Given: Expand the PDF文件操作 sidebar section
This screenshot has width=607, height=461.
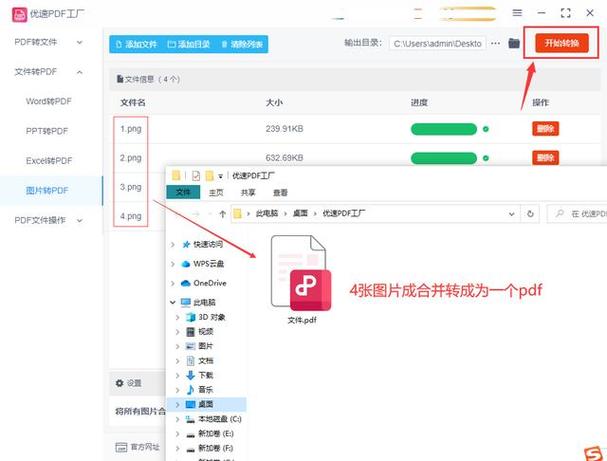Looking at the screenshot, I should (x=79, y=221).
